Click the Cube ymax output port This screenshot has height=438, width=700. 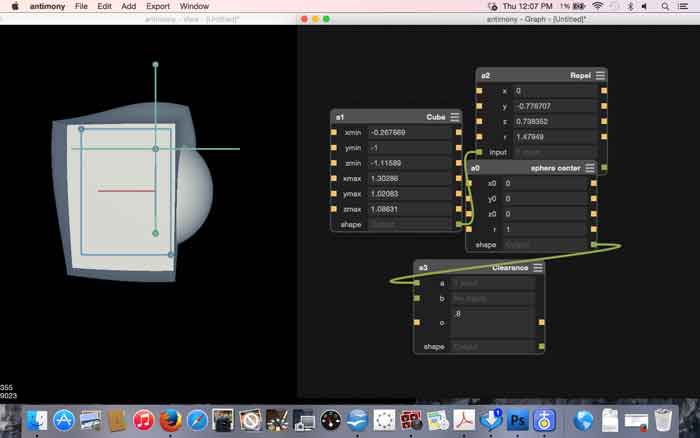pos(458,193)
